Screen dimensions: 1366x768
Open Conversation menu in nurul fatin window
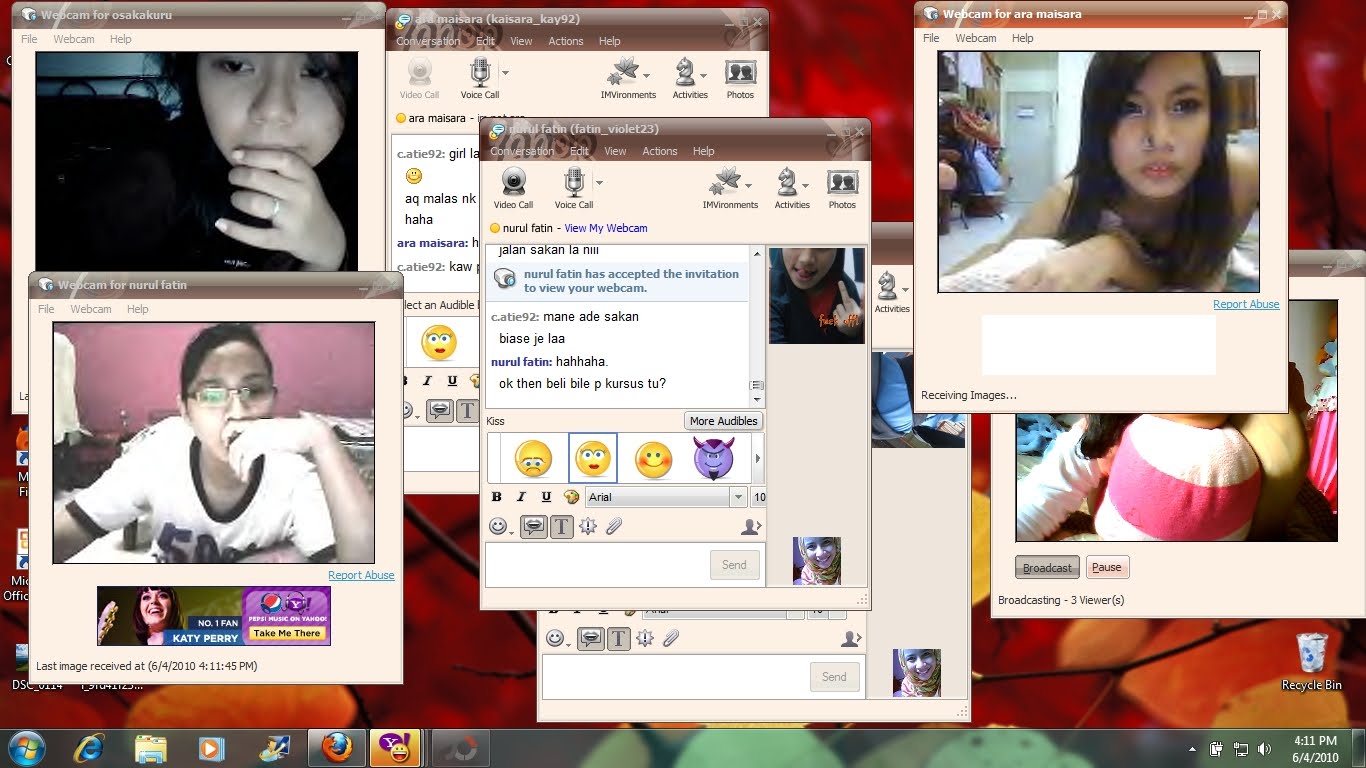pos(521,151)
